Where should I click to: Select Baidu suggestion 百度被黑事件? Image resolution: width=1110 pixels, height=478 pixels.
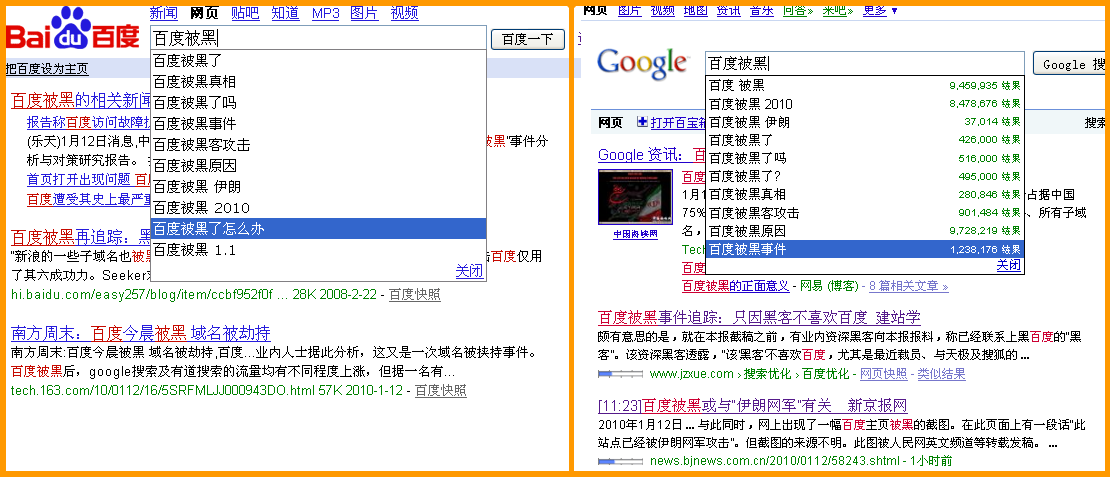319,123
